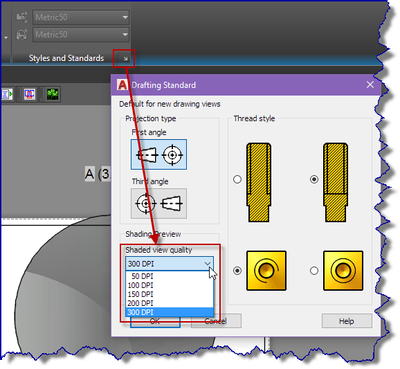This screenshot has width=400, height=369.
Task: Expand Shaded view quality combo box
Action: [x=169, y=264]
